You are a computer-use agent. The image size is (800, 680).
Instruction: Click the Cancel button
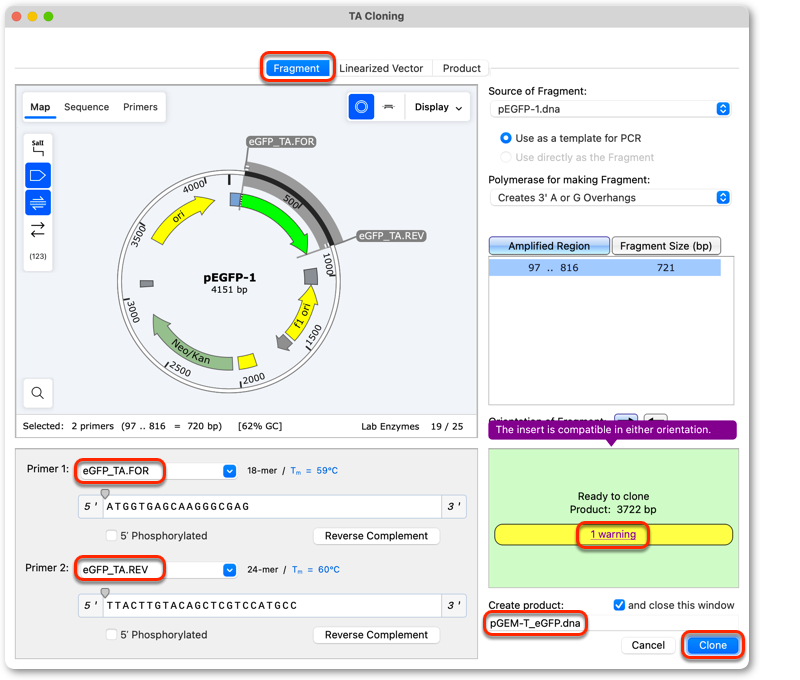[x=648, y=645]
